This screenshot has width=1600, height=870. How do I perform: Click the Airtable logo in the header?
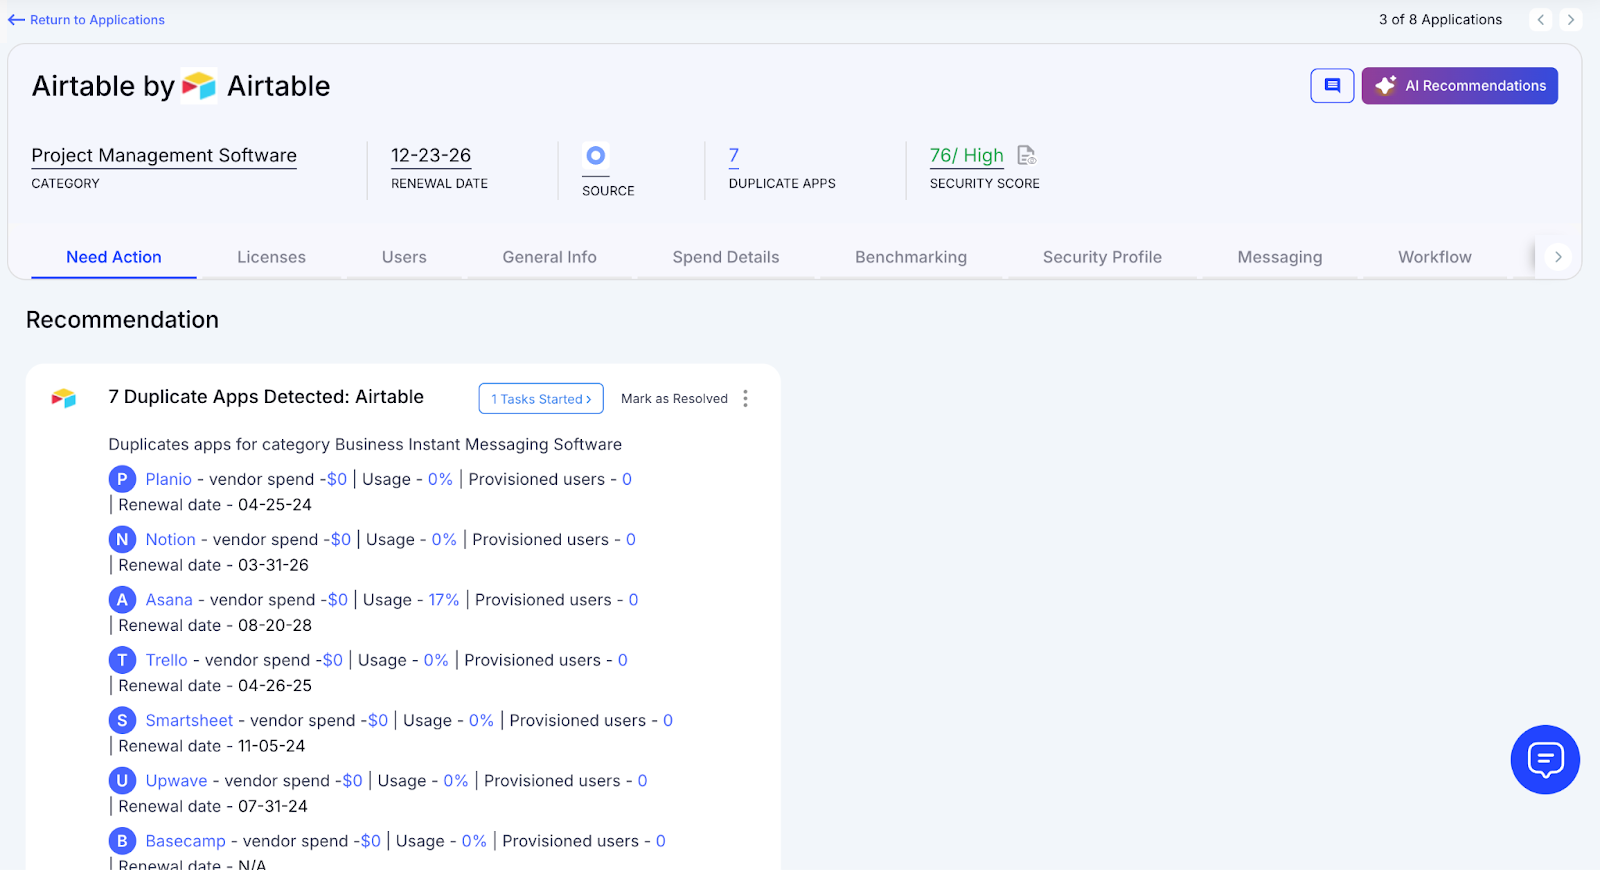(199, 86)
